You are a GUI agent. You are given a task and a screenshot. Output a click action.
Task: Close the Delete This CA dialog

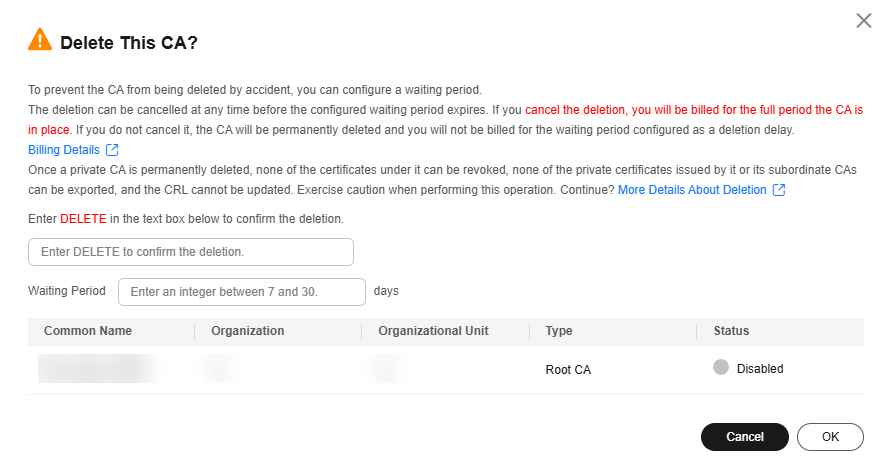pyautogui.click(x=864, y=20)
